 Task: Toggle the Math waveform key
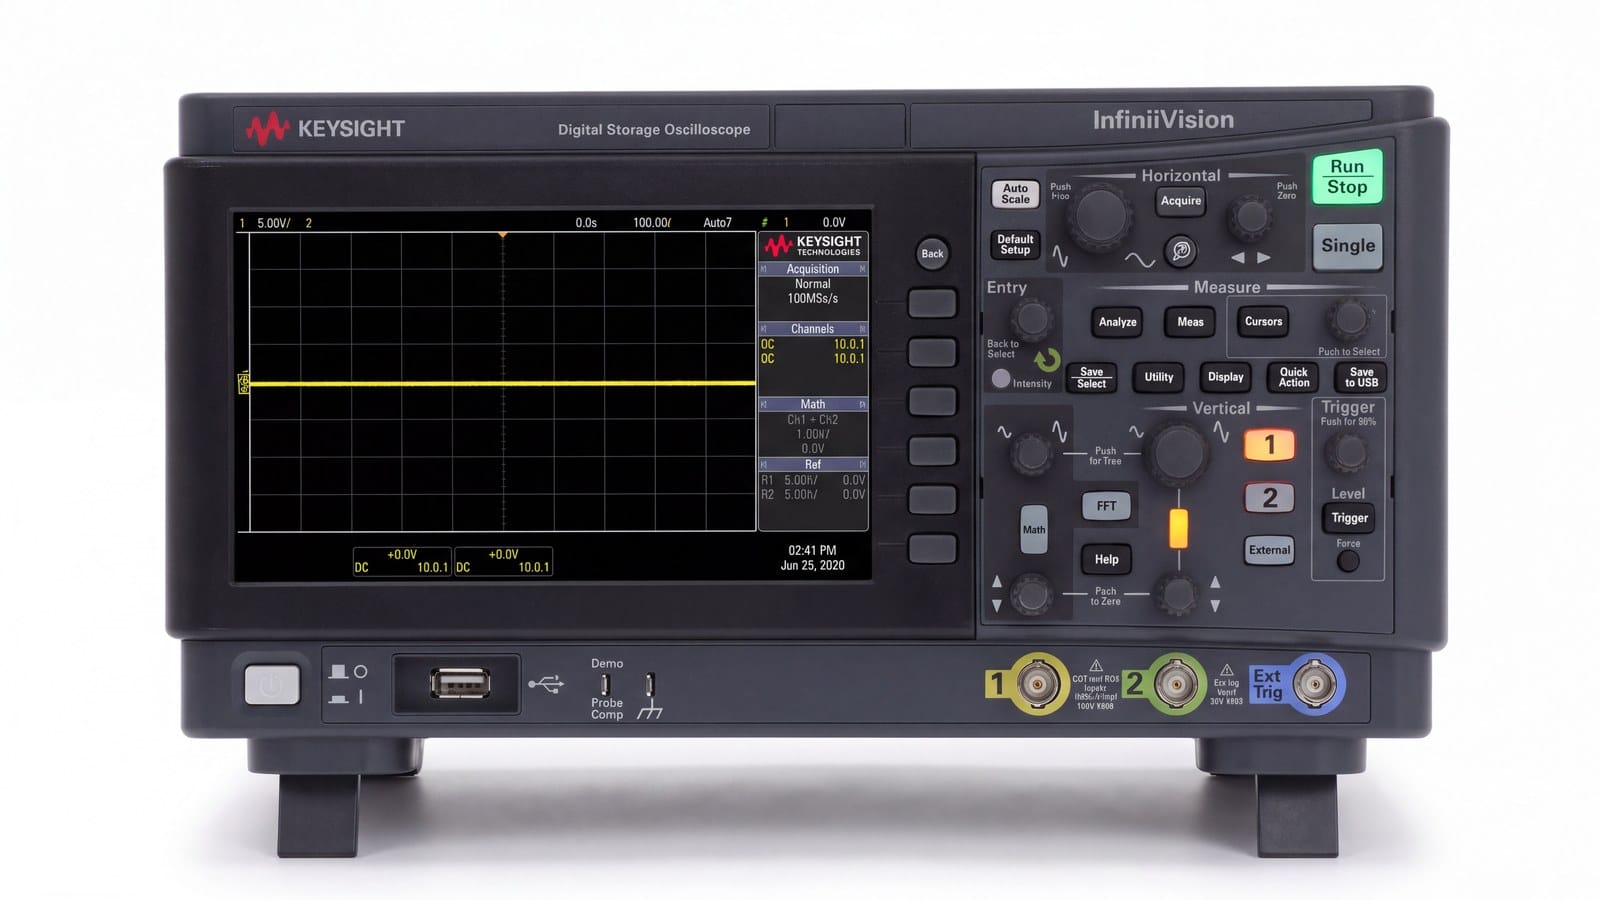[x=1034, y=530]
